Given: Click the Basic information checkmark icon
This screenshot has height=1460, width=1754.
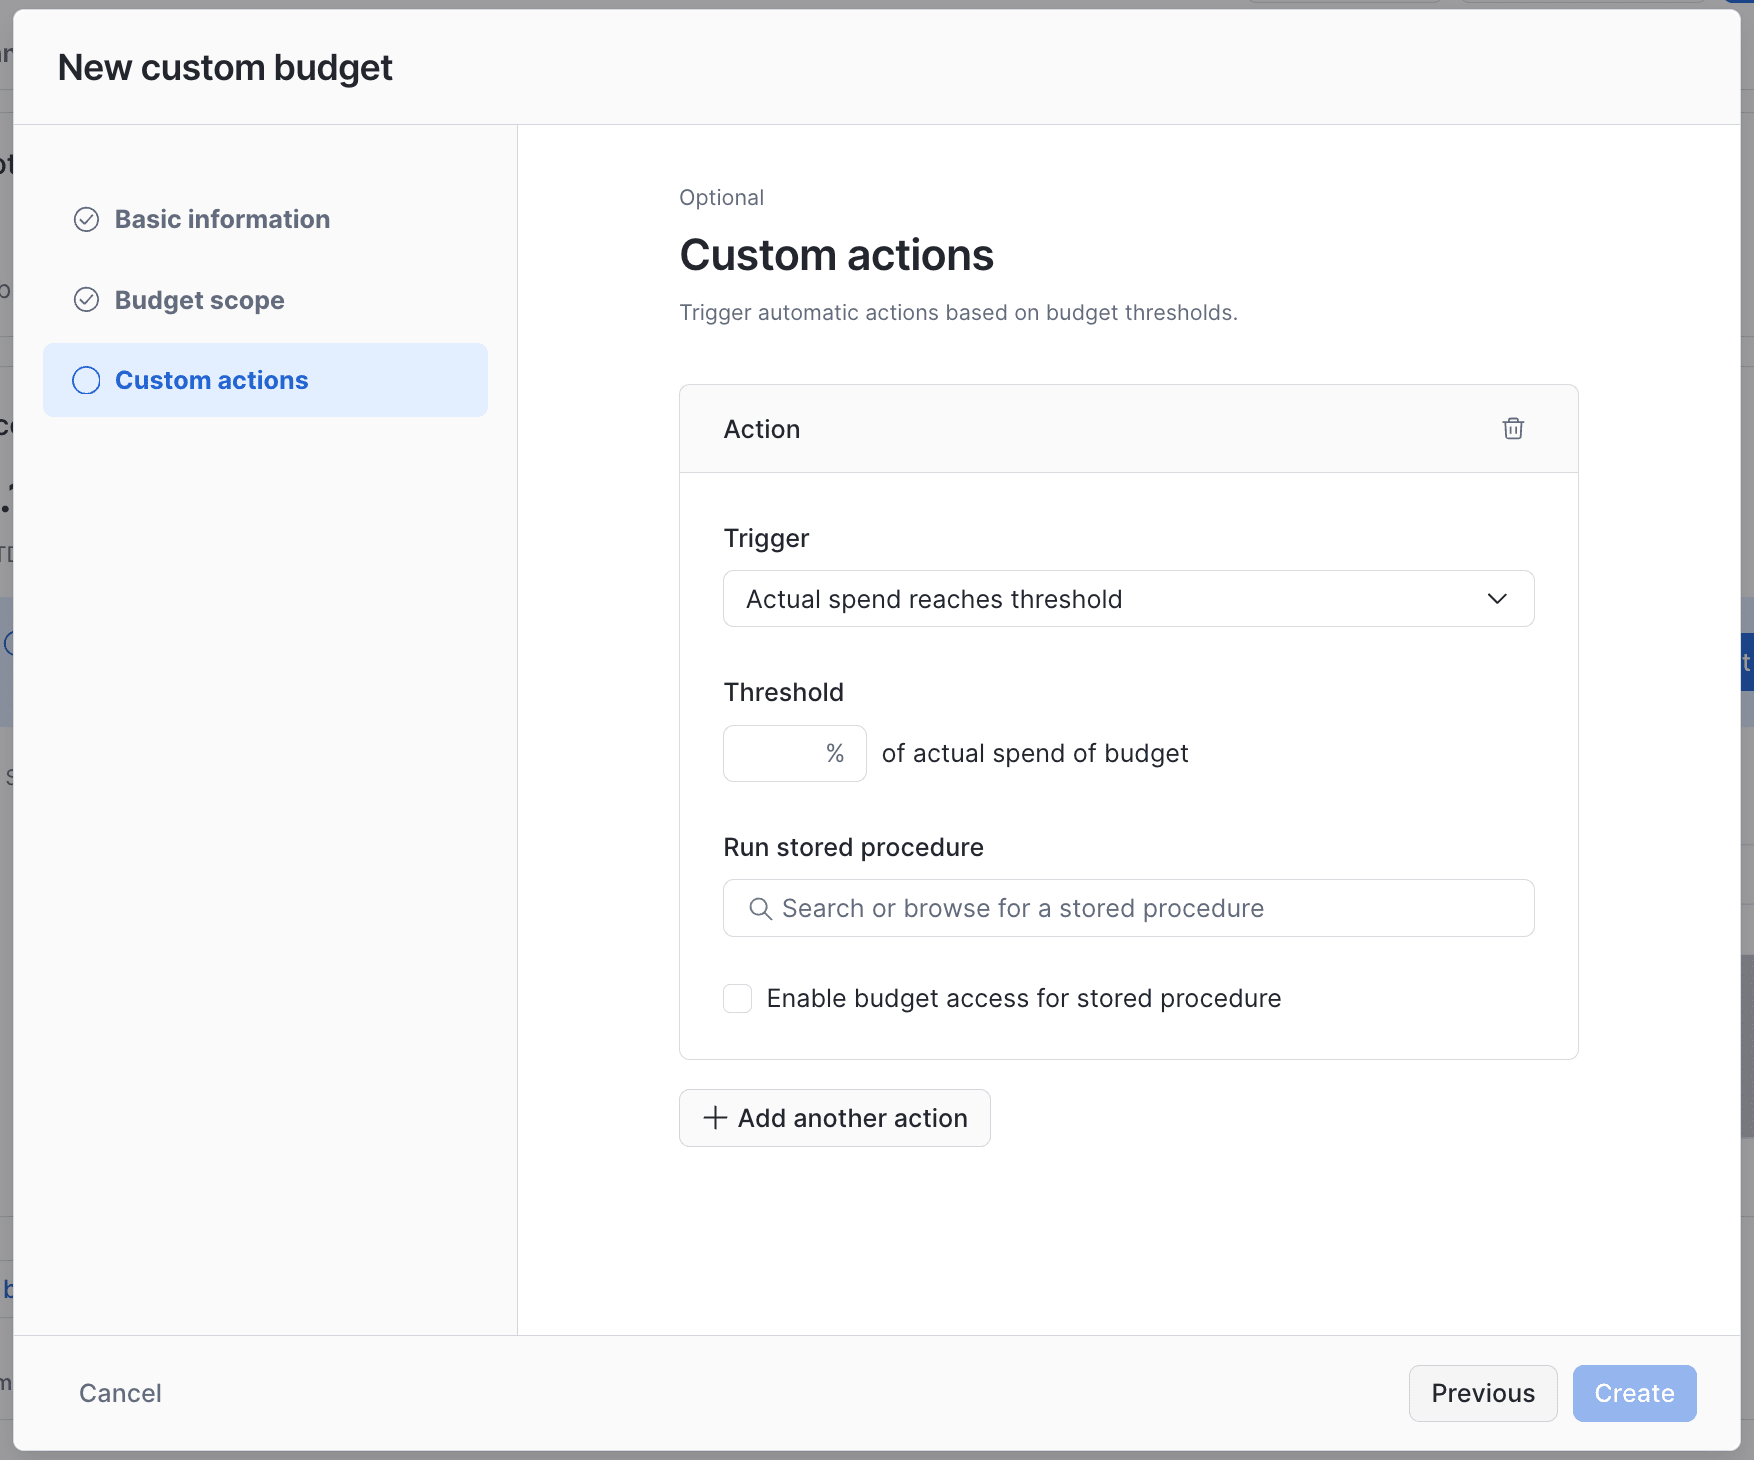Looking at the screenshot, I should tap(87, 219).
